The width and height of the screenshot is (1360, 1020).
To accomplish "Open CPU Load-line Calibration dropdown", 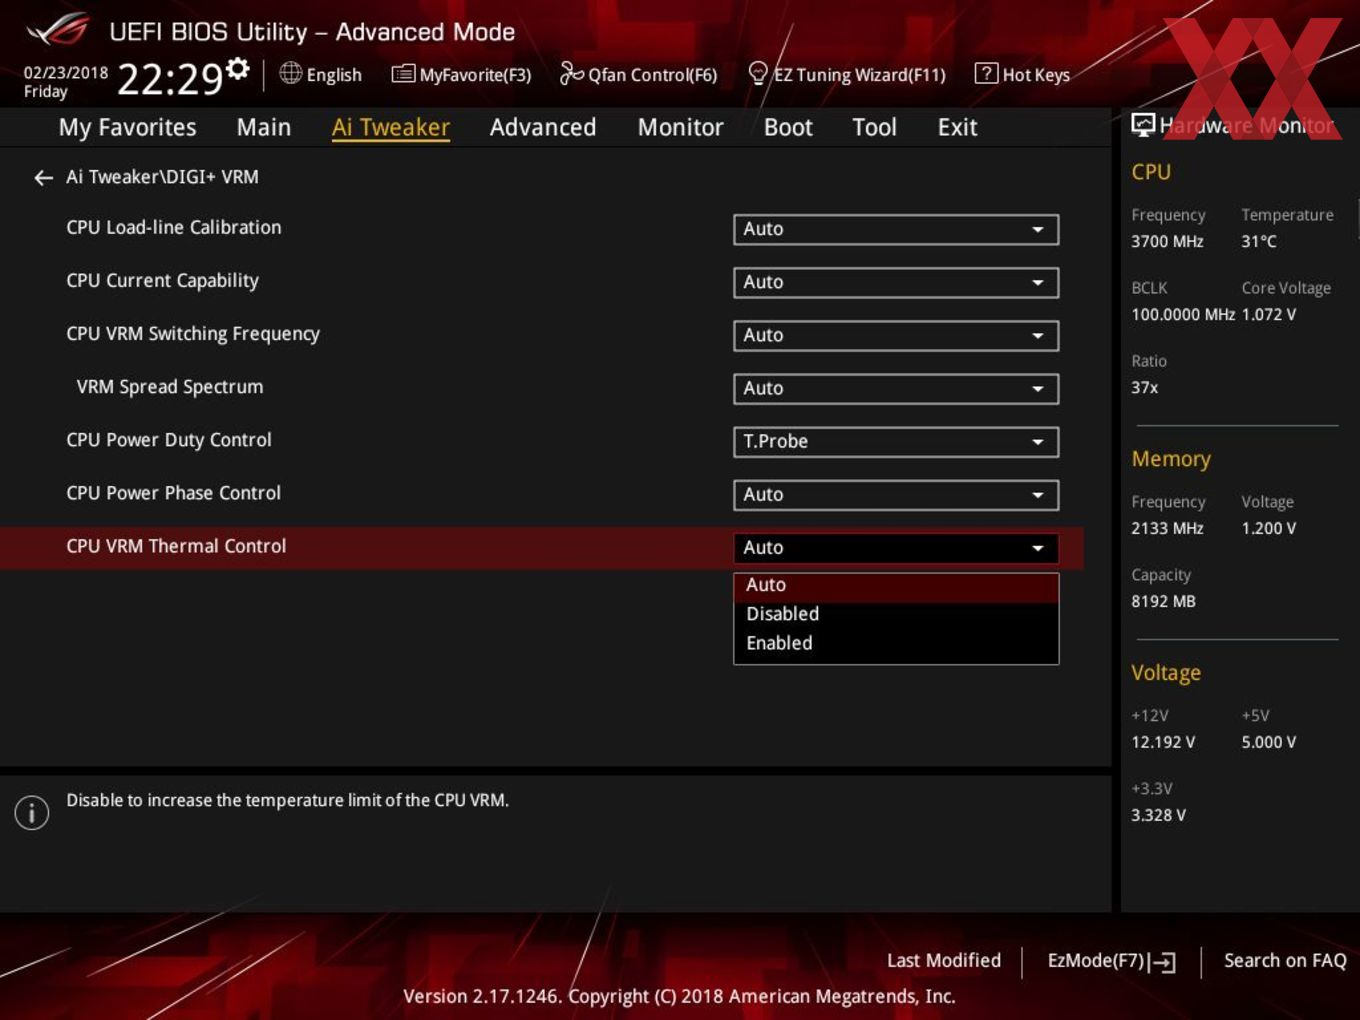I will 896,229.
